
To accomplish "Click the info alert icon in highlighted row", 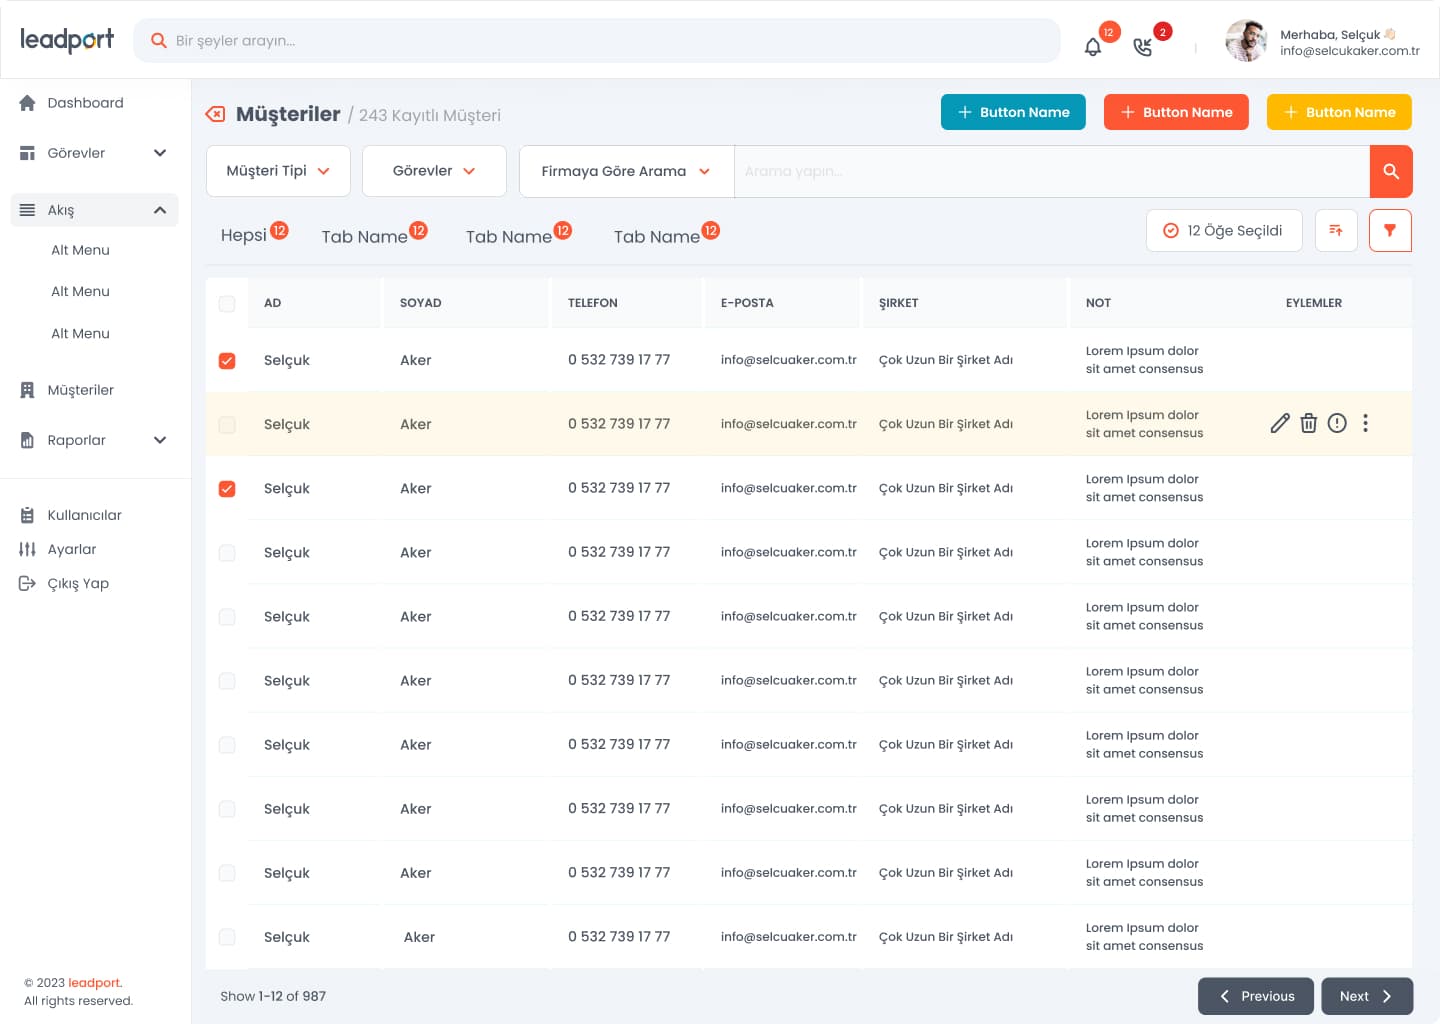I will click(1337, 423).
